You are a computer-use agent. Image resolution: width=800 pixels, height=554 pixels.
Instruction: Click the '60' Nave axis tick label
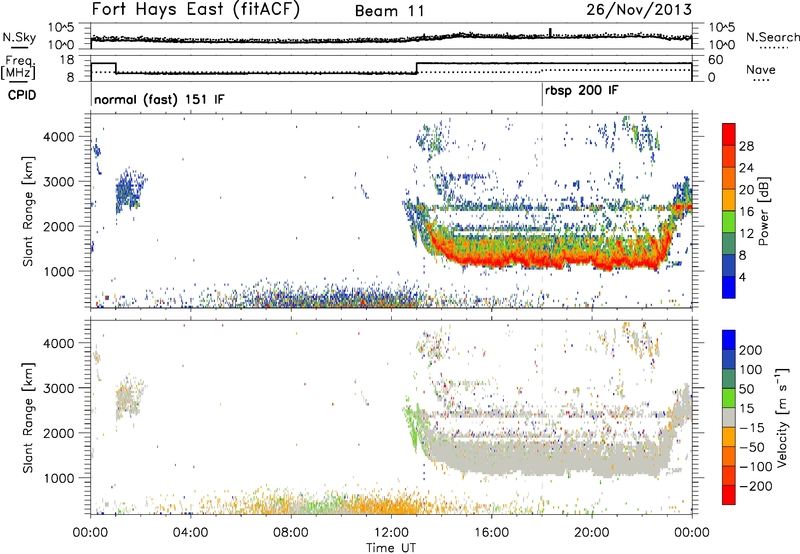(715, 60)
